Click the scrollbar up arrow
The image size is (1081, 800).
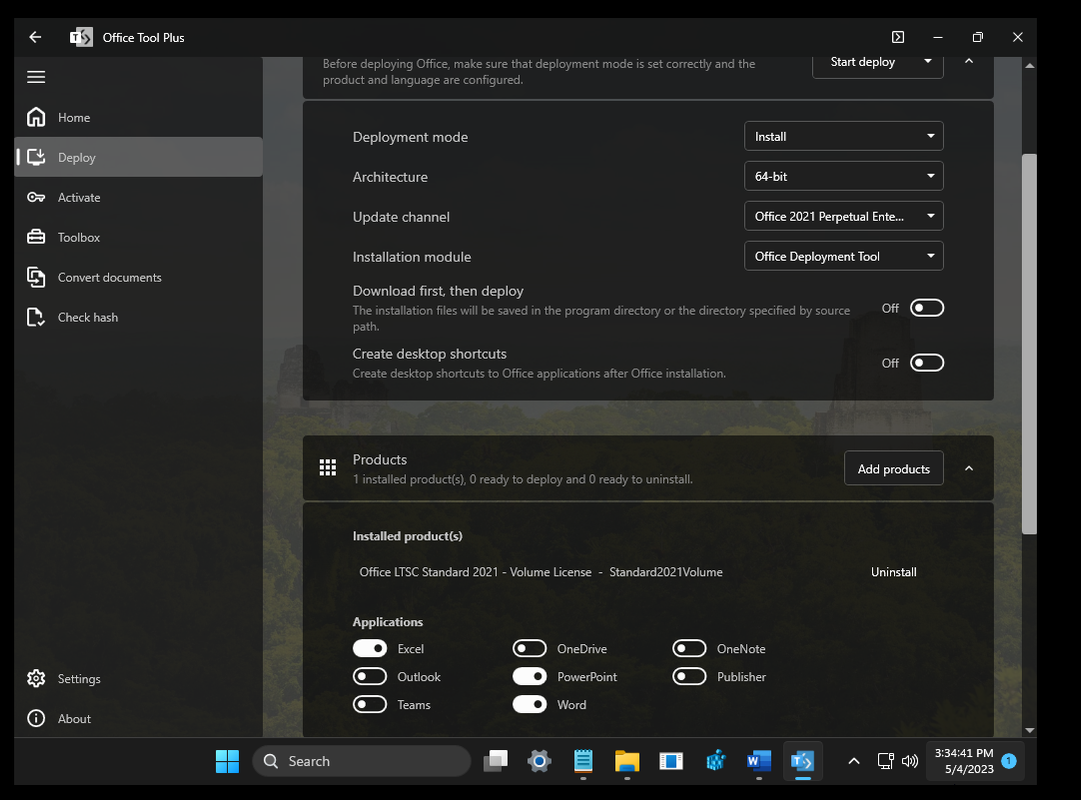click(1029, 66)
